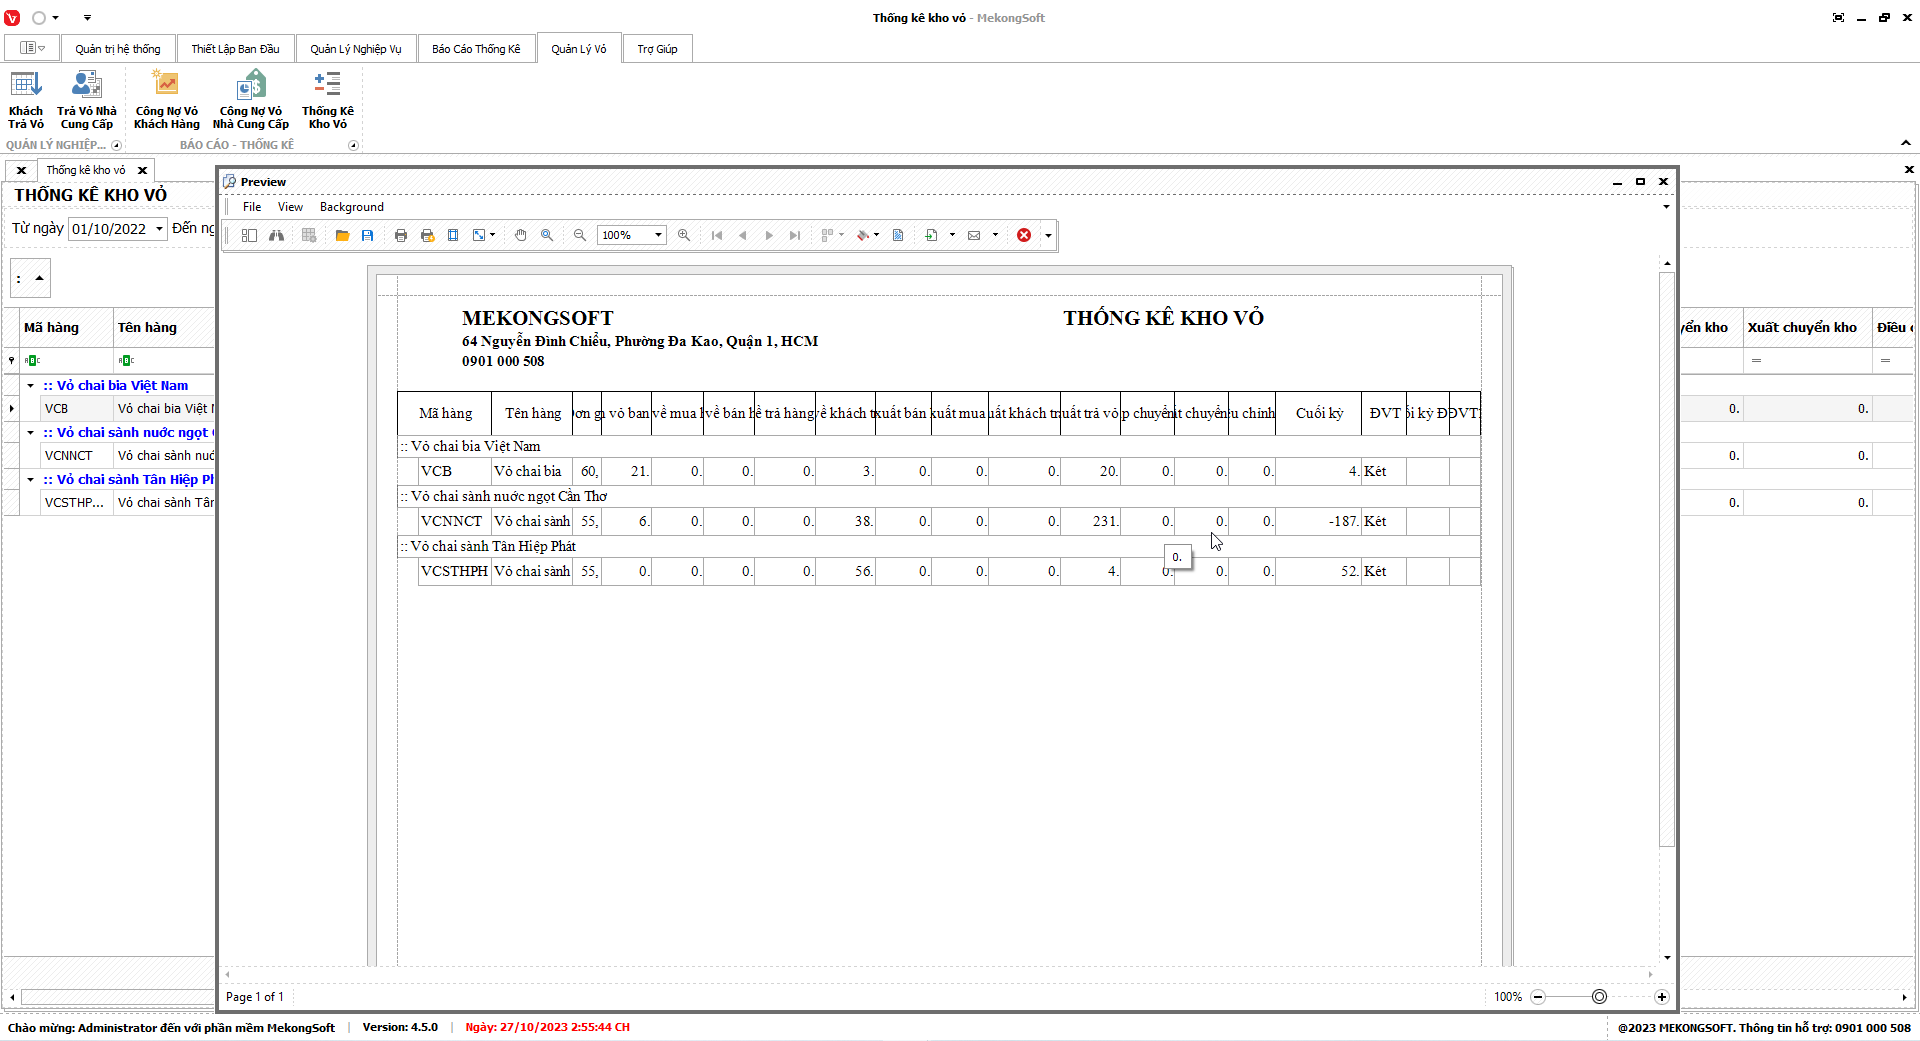Image resolution: width=1920 pixels, height=1041 pixels.
Task: Launch the QUẢN LÝ NGHIỆP group dialog launcher
Action: [x=116, y=145]
